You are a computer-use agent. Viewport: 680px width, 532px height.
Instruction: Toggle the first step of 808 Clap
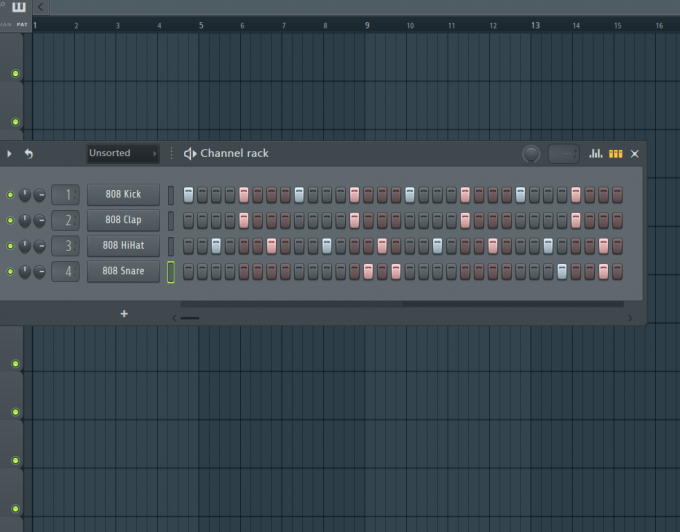coord(188,220)
